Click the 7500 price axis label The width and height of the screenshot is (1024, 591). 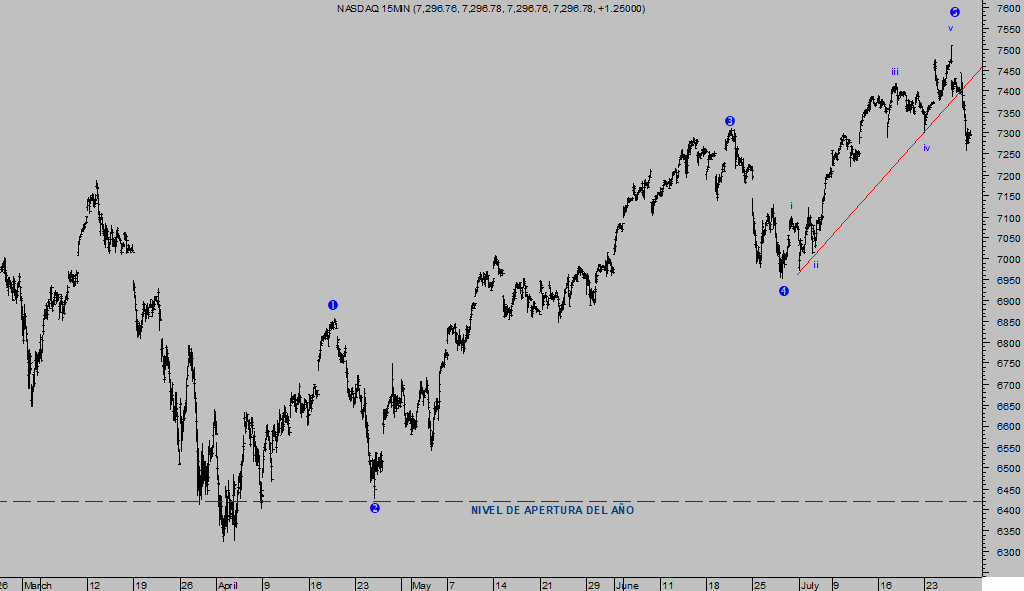tap(1007, 50)
